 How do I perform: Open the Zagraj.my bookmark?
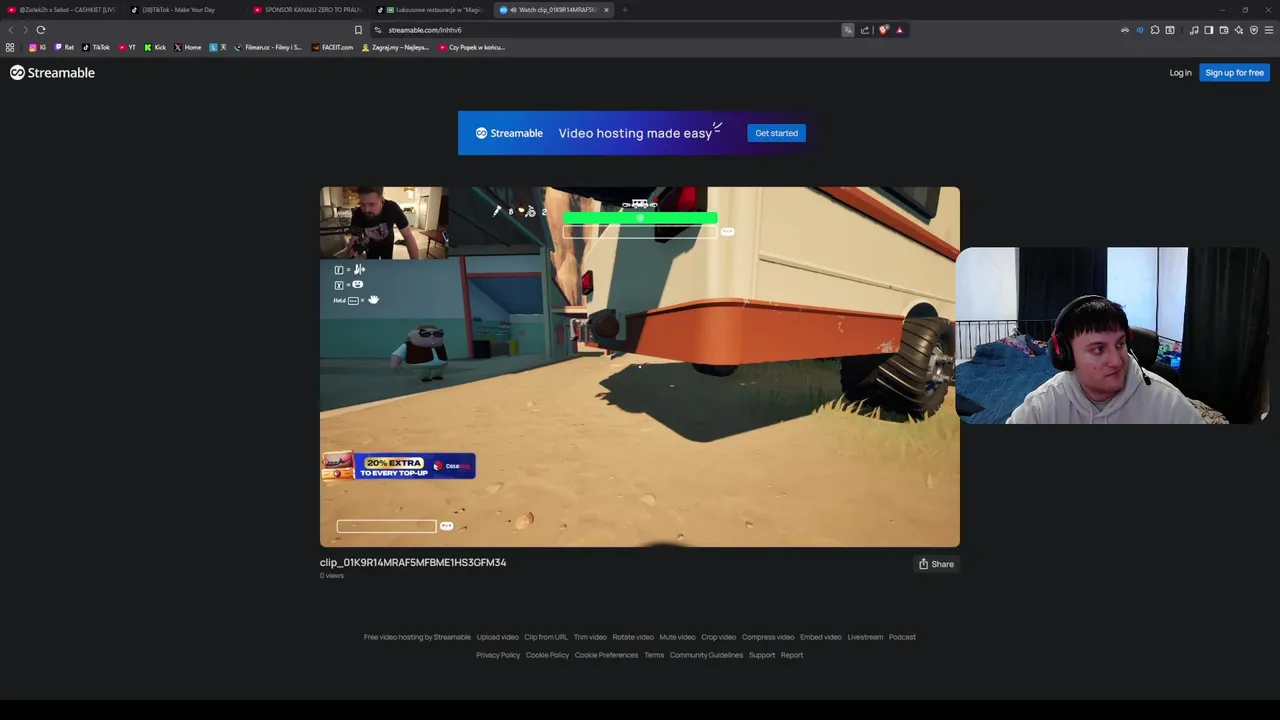(x=396, y=47)
